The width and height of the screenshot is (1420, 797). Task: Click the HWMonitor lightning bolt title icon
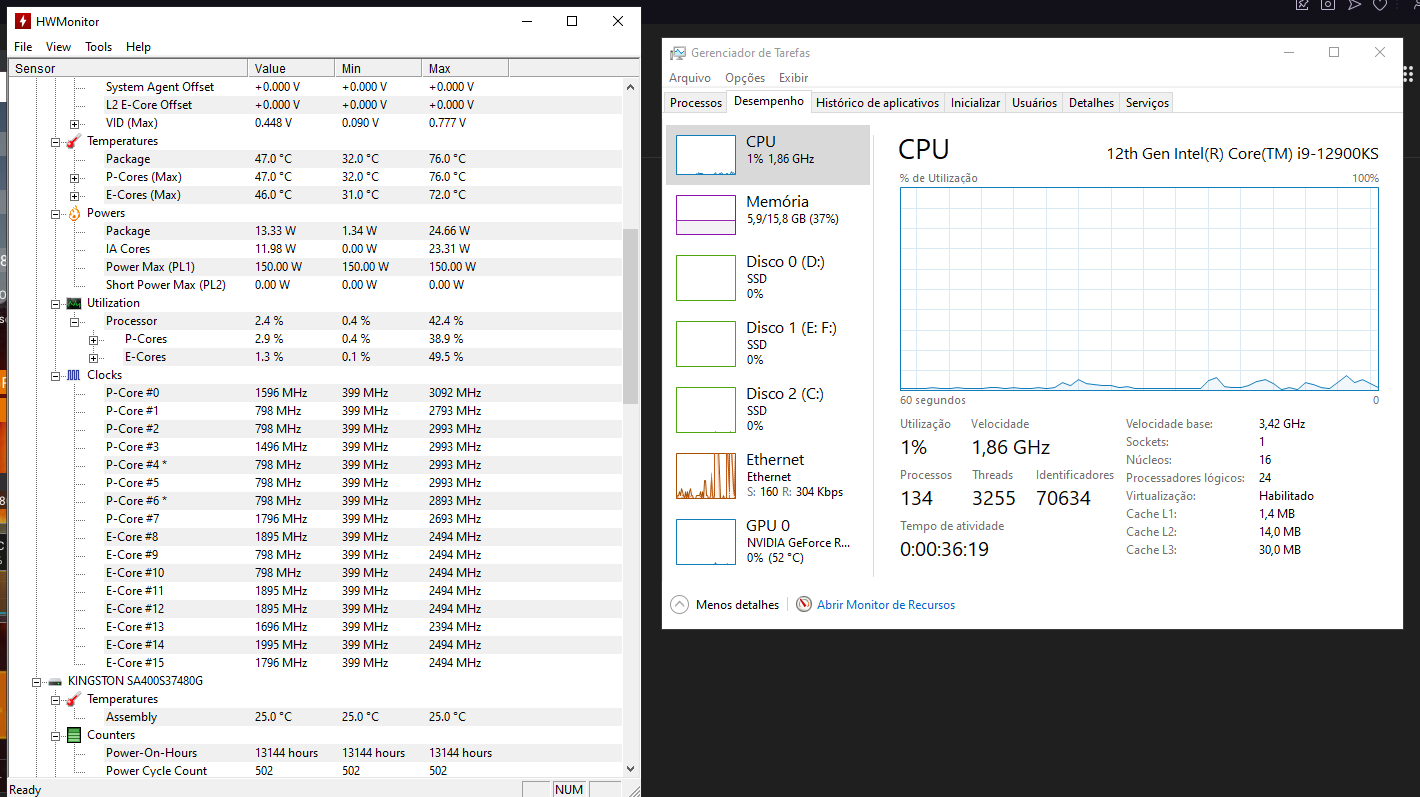pos(23,21)
